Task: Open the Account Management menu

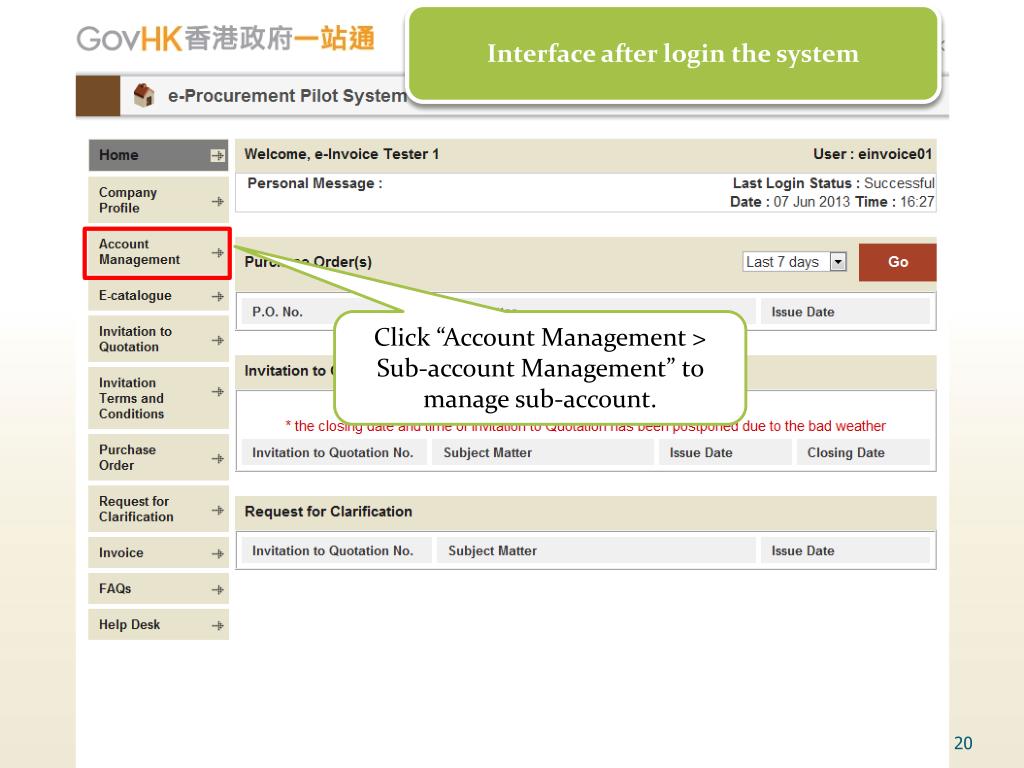Action: tap(140, 252)
